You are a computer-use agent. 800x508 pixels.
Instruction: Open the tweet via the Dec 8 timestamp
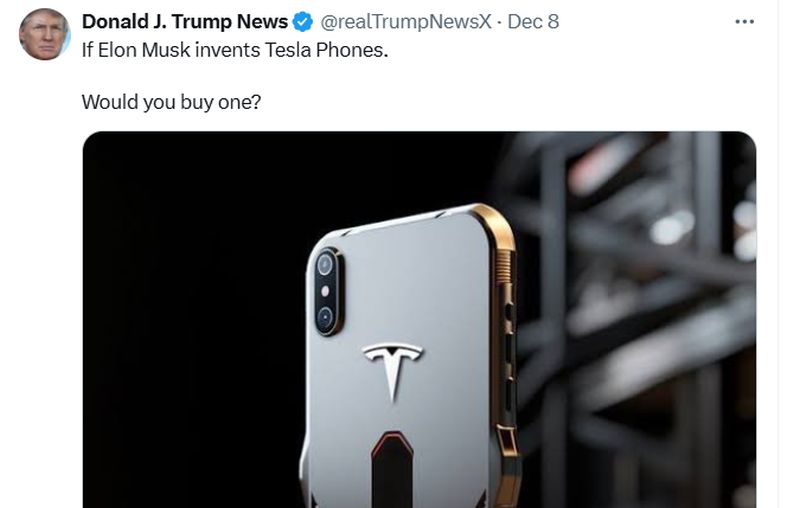tap(533, 22)
